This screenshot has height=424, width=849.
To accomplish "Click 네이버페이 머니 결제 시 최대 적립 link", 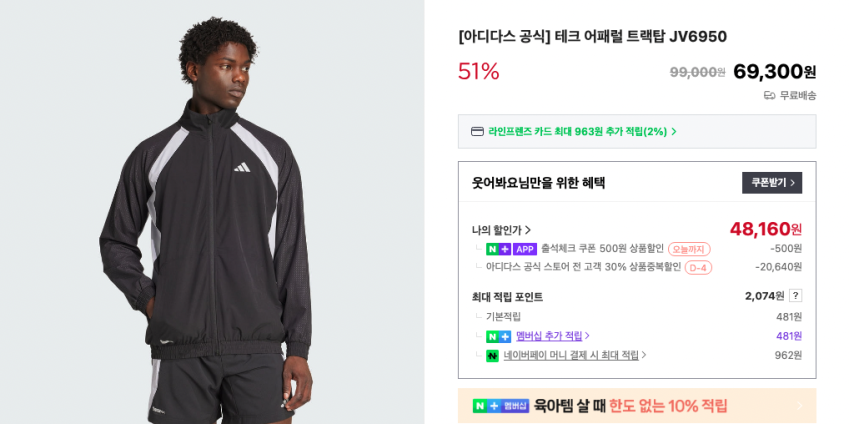I will pos(571,355).
